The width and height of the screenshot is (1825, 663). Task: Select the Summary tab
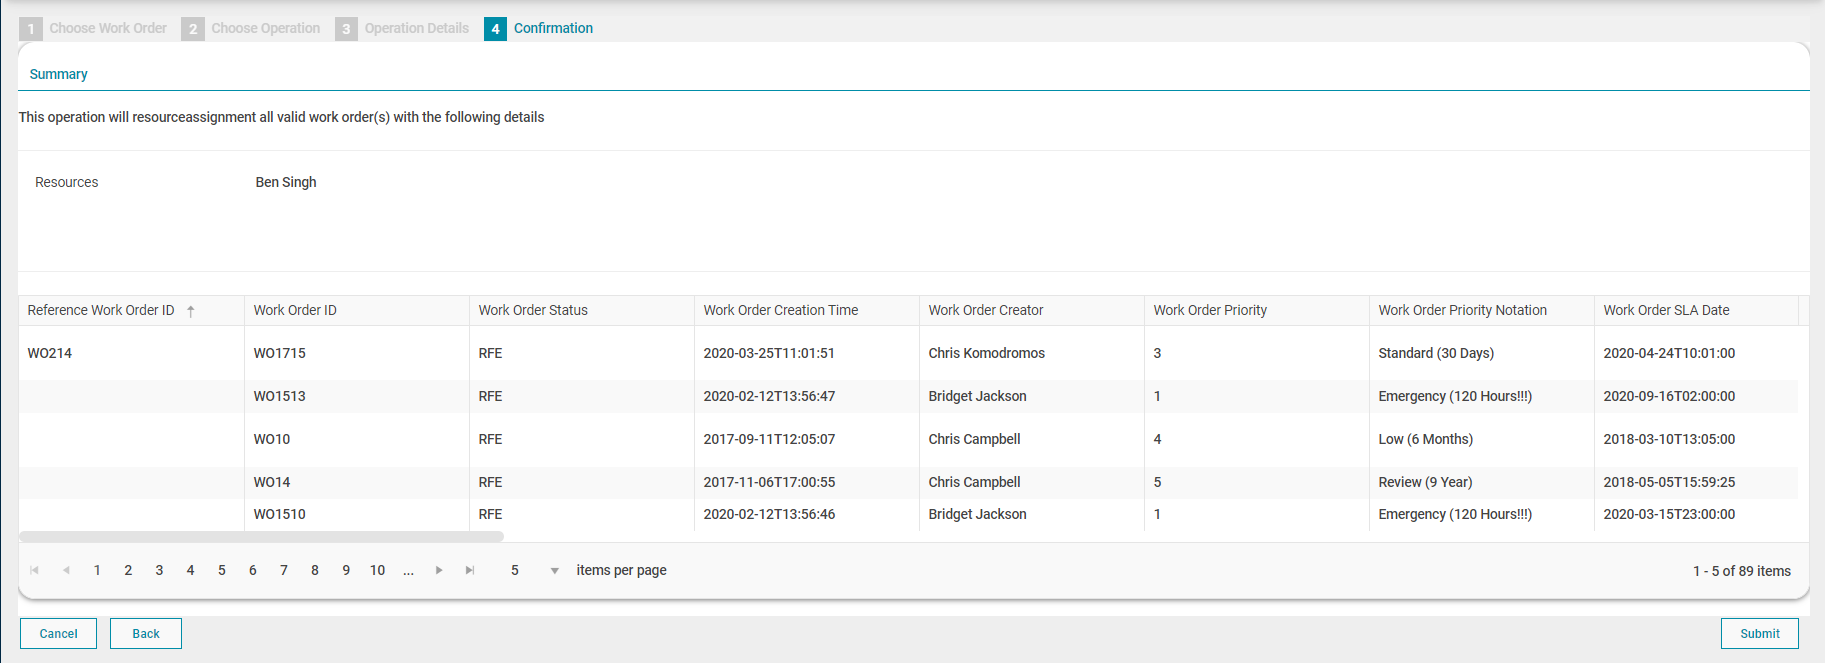(x=58, y=74)
